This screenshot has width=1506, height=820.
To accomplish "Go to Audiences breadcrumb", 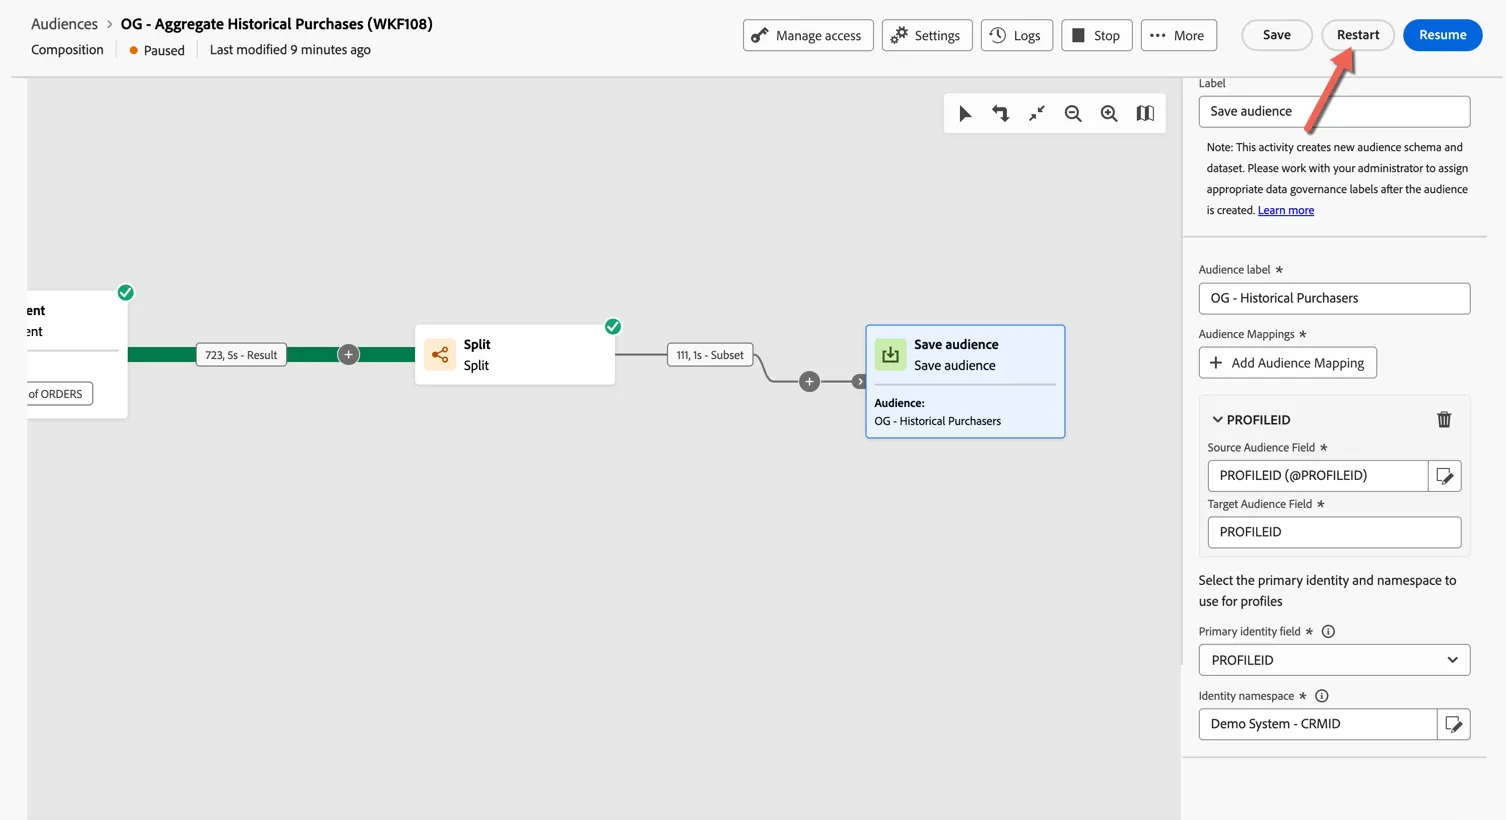I will 64,24.
